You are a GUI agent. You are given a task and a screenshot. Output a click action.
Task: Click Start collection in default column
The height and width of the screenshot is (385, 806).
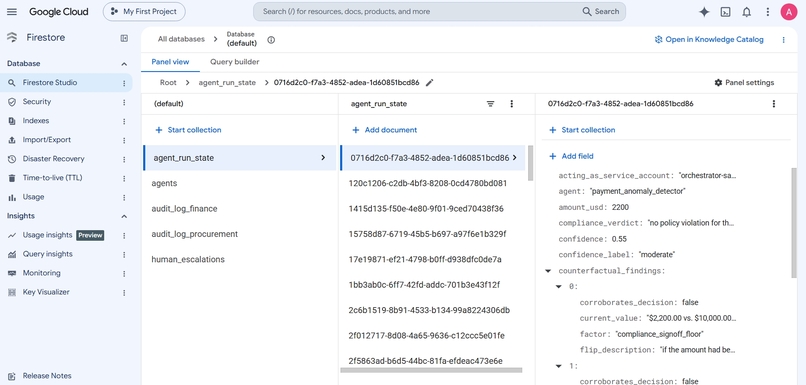[x=188, y=130]
